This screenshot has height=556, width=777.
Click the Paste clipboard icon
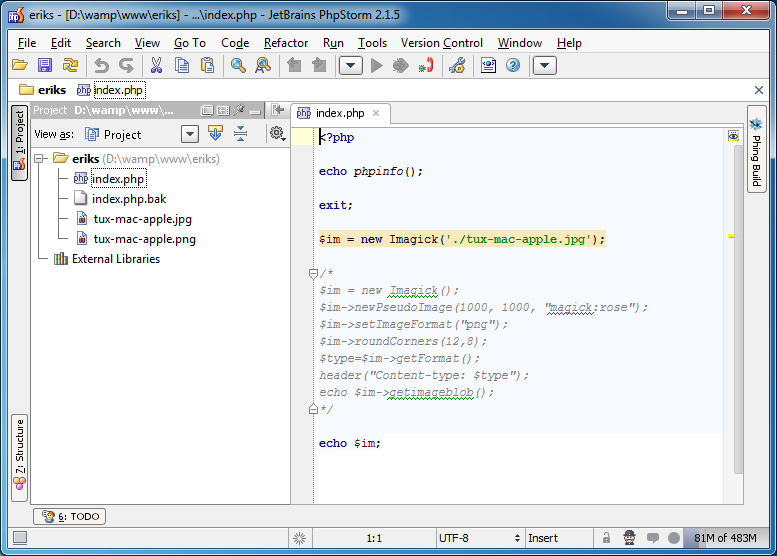(x=207, y=65)
